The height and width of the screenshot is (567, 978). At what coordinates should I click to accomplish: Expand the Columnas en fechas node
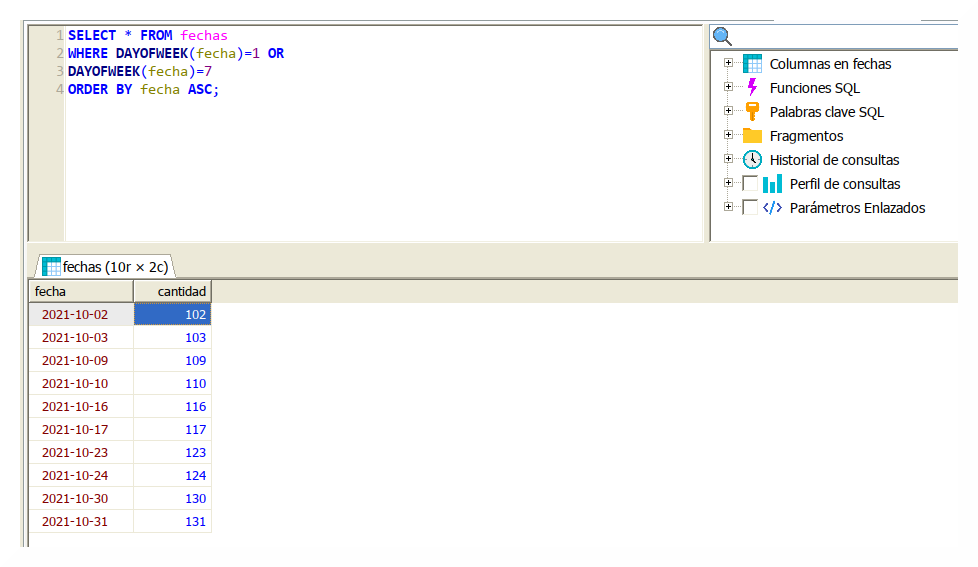pos(728,64)
